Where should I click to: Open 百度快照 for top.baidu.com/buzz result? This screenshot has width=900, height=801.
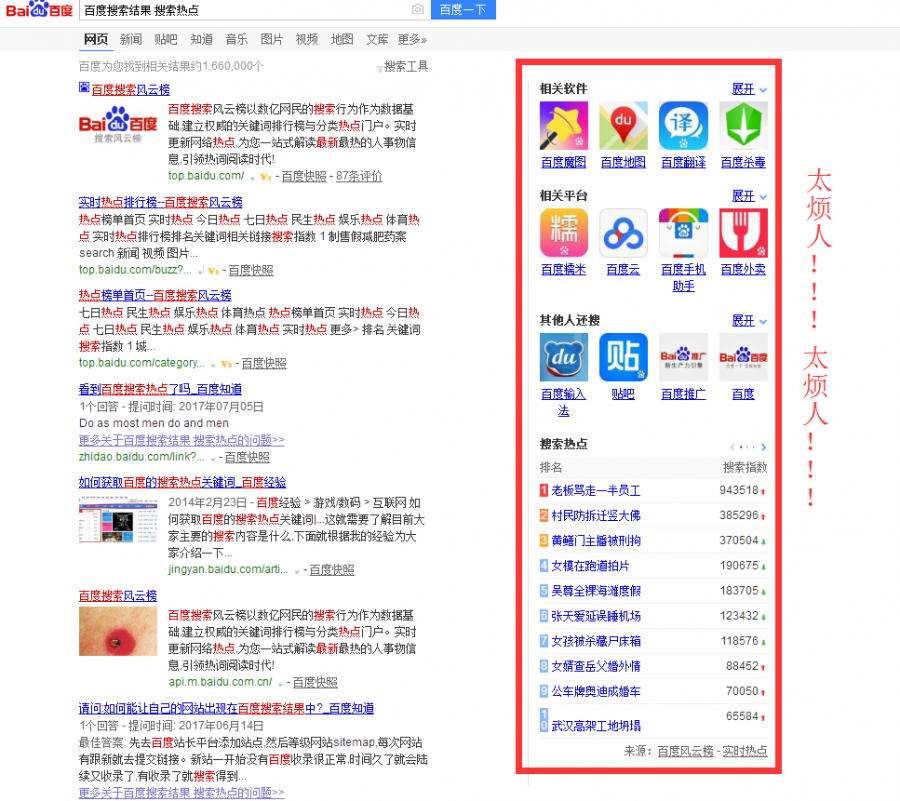(x=251, y=270)
